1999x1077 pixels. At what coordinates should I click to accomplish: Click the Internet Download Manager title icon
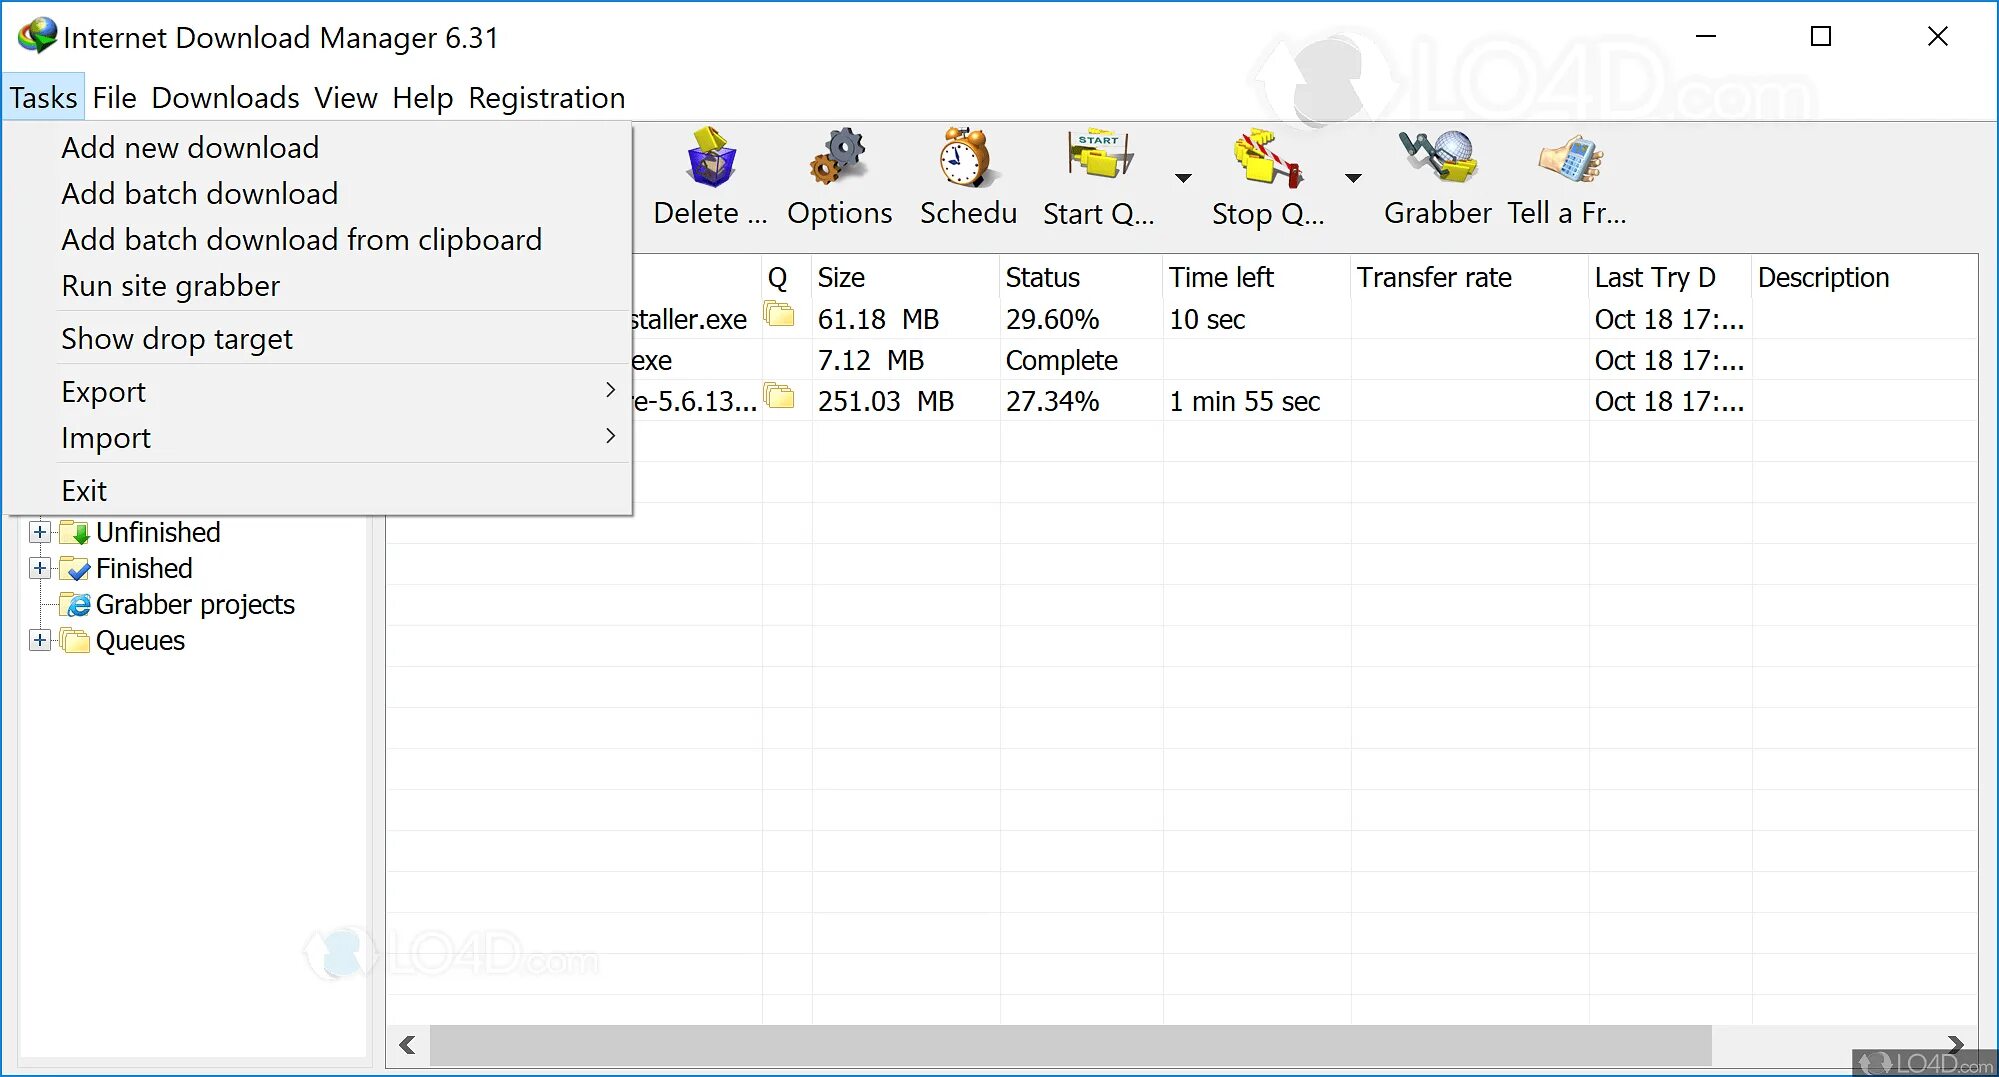click(37, 36)
